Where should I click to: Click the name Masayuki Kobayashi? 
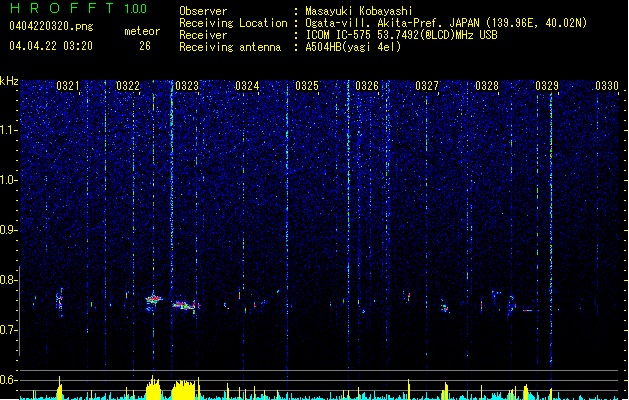click(x=359, y=11)
